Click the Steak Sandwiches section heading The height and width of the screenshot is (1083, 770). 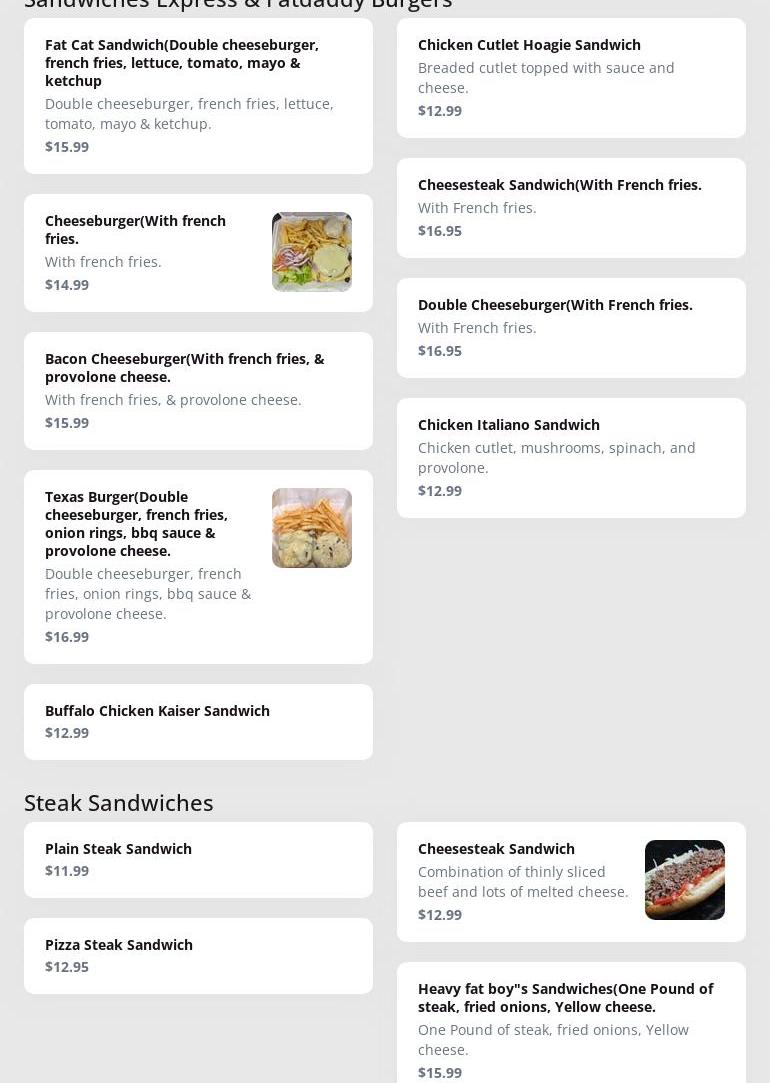tap(119, 803)
